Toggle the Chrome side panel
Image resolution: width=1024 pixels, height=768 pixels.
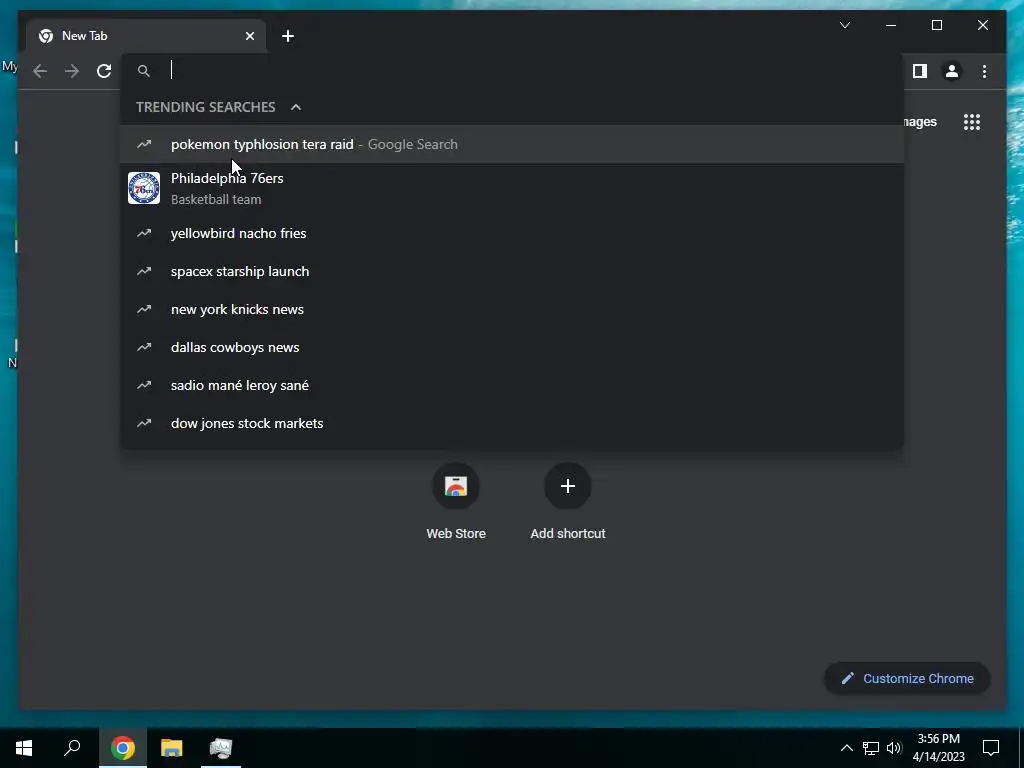(920, 71)
